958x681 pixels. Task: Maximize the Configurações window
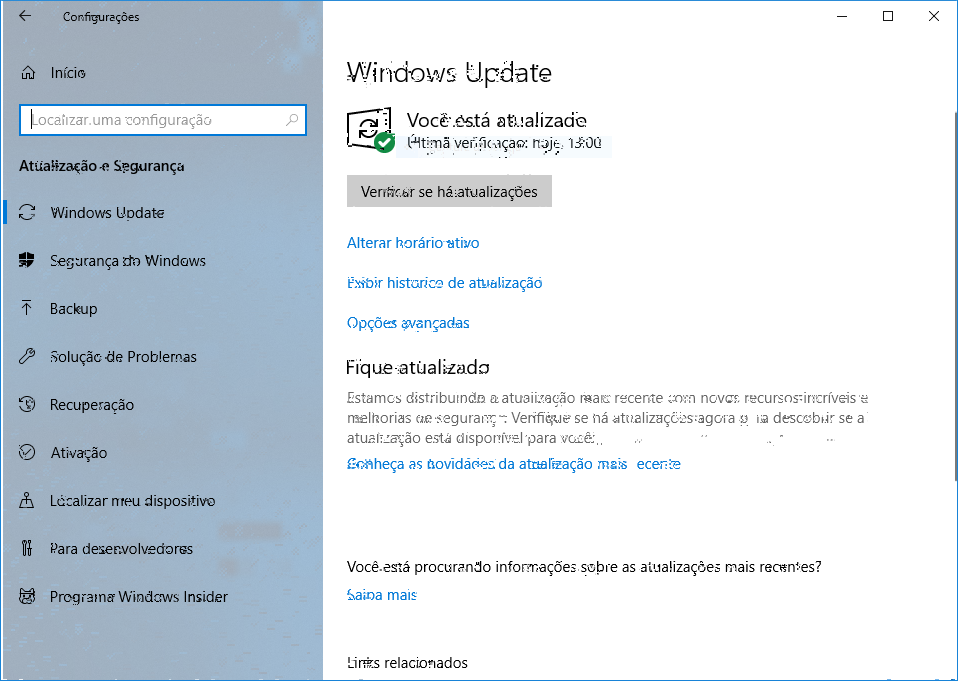click(x=888, y=16)
